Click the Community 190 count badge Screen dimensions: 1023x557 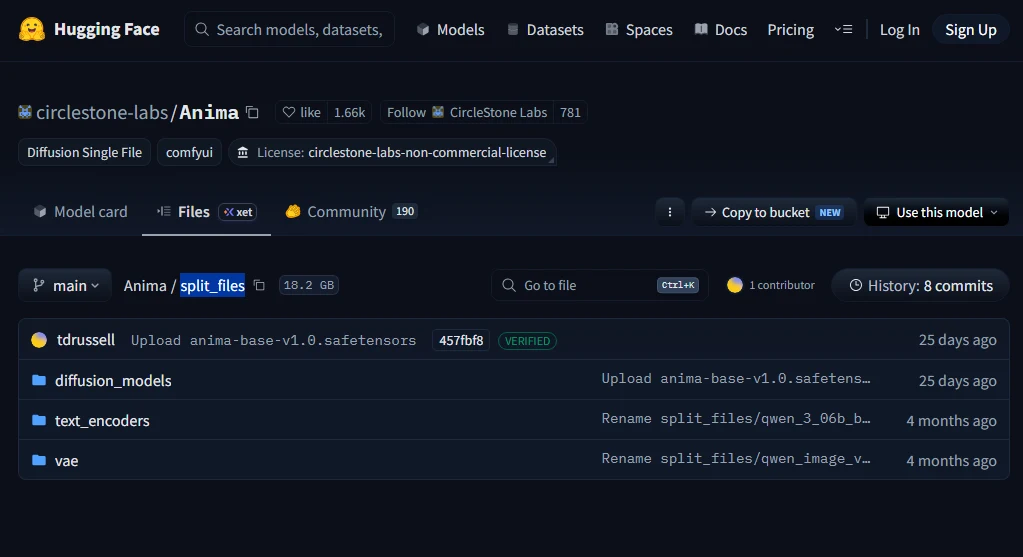[x=405, y=211]
